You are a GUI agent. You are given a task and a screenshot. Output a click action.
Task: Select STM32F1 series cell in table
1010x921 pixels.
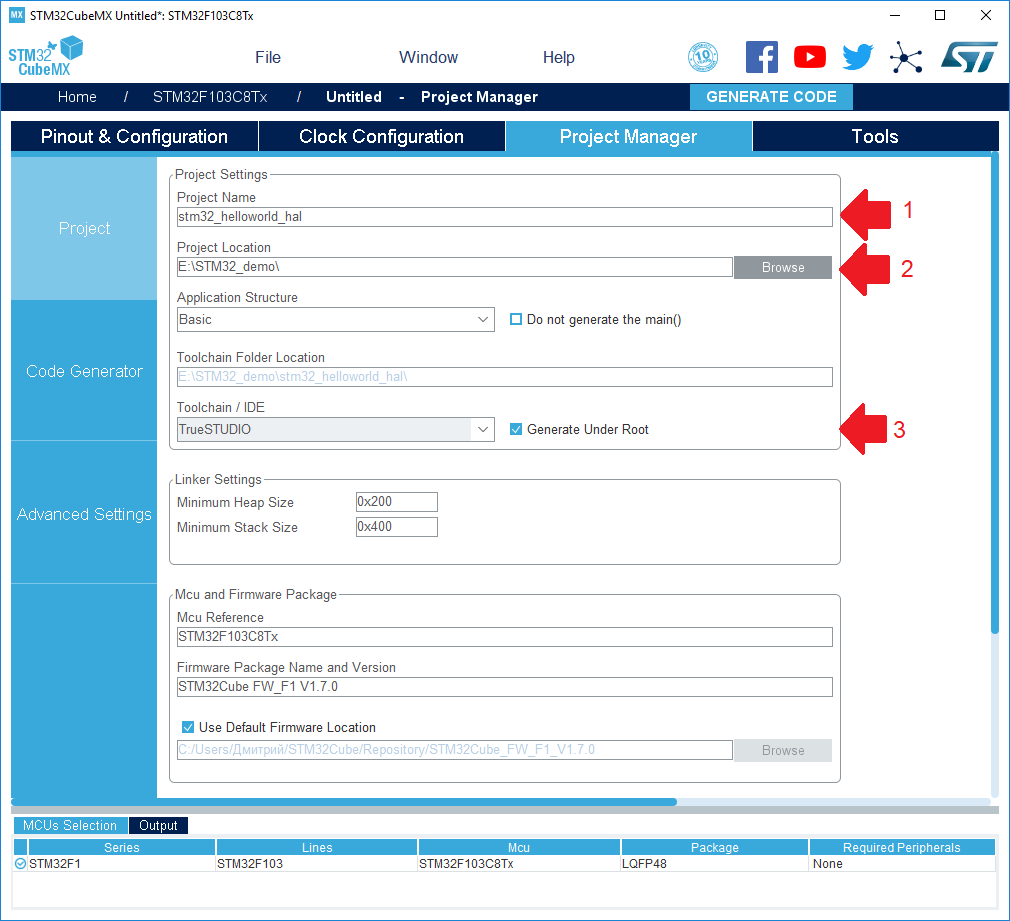(122, 864)
